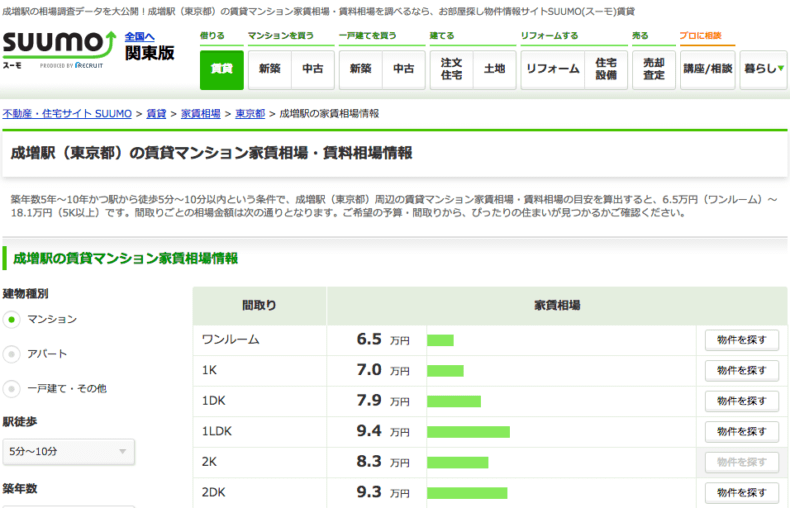790x508 pixels.
Task: Select the 土地 tab
Action: pyautogui.click(x=494, y=70)
